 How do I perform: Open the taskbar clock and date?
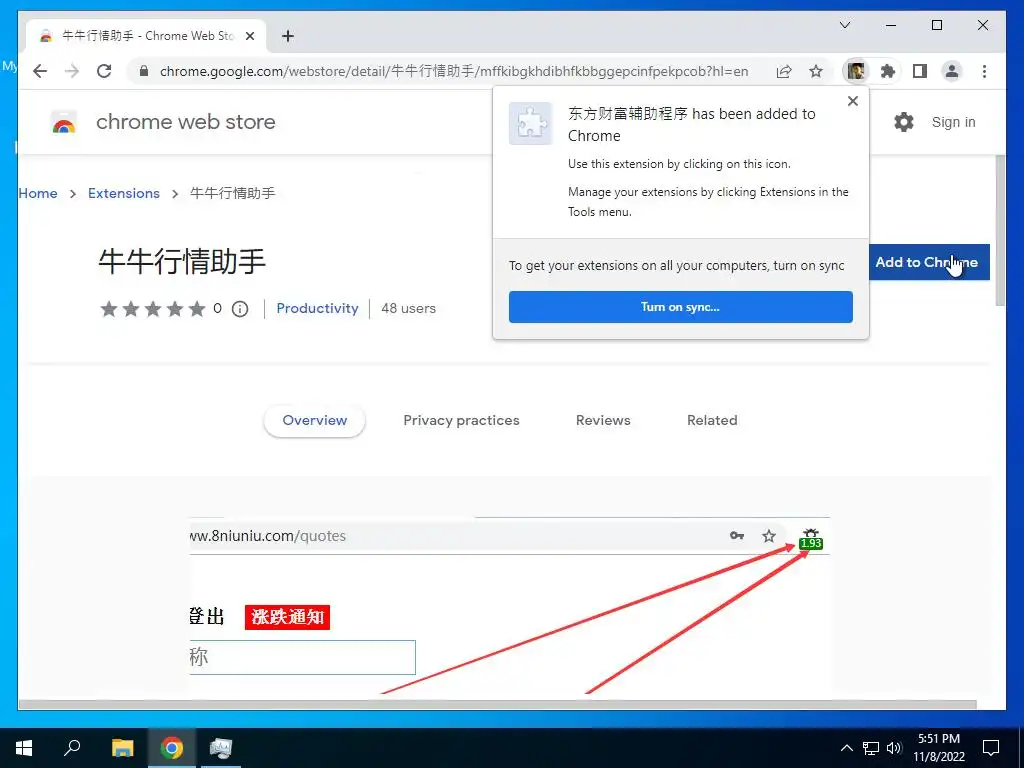(x=939, y=748)
